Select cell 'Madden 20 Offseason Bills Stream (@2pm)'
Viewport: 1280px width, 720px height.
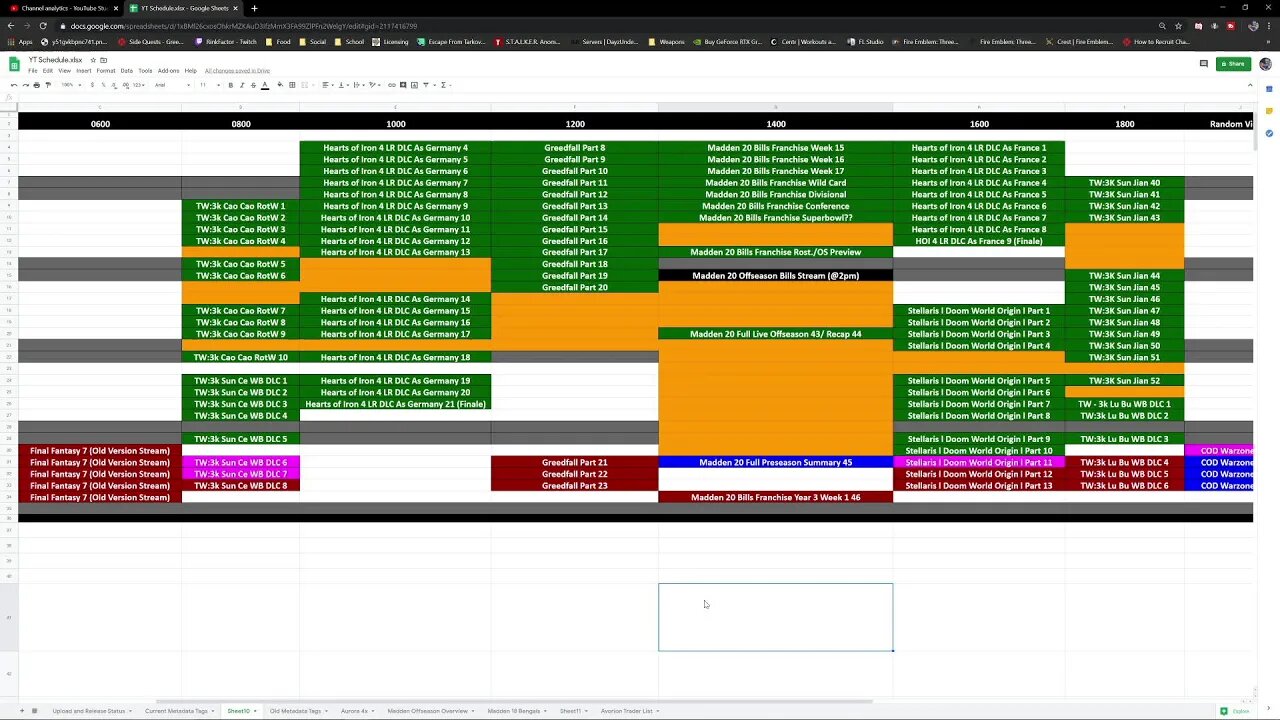tap(775, 275)
